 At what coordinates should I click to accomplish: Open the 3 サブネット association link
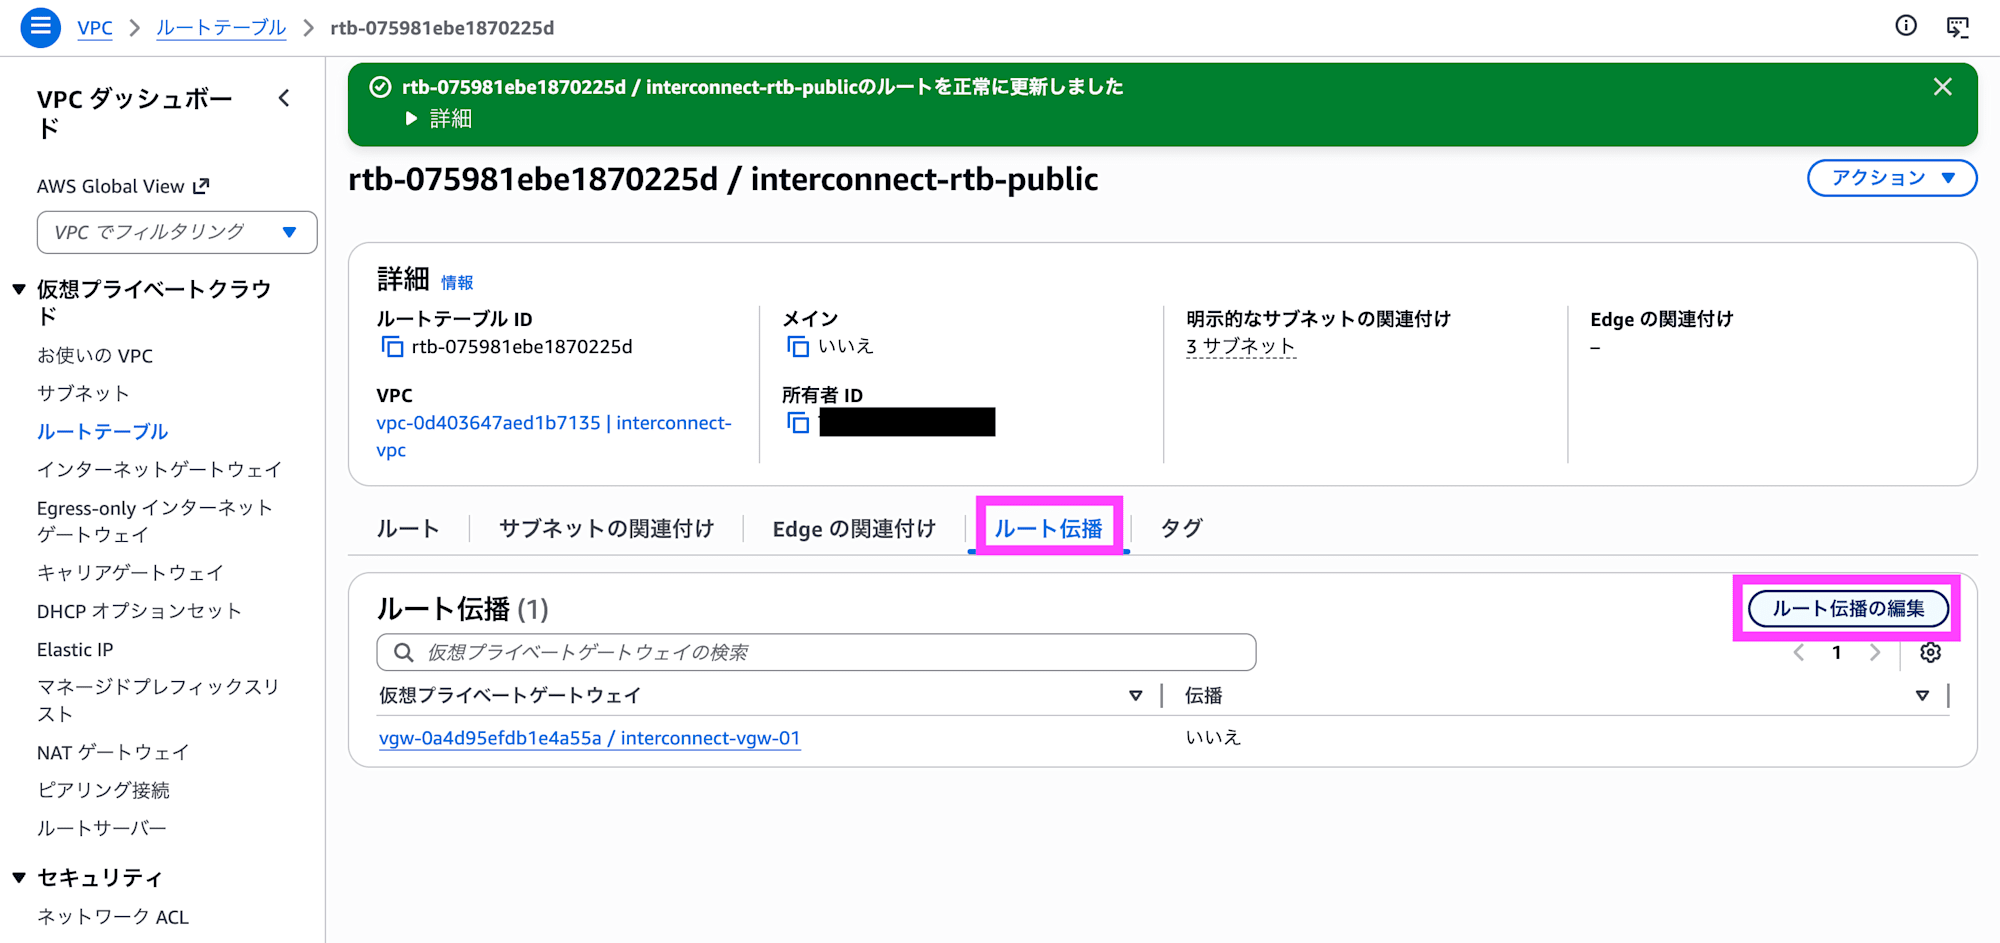pos(1241,346)
